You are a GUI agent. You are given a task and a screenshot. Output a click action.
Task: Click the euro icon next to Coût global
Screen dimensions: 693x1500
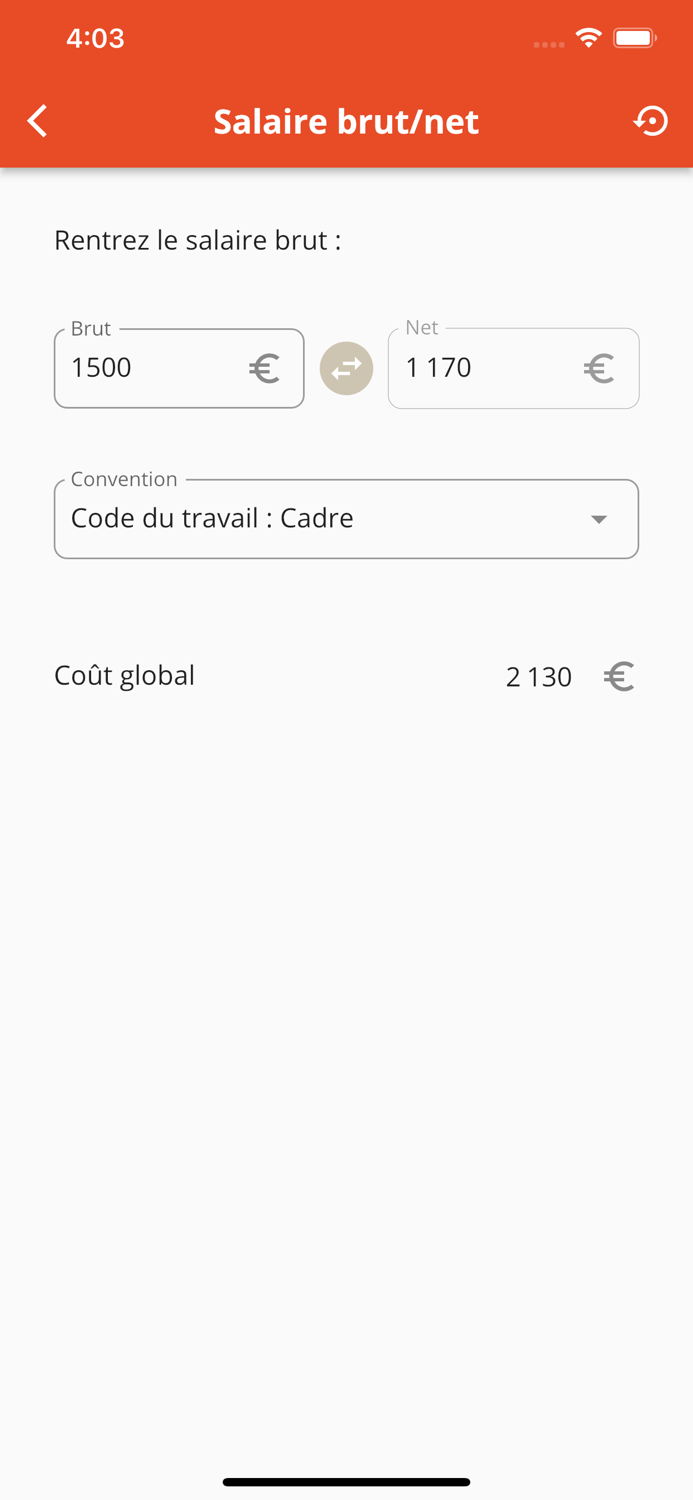(x=618, y=676)
